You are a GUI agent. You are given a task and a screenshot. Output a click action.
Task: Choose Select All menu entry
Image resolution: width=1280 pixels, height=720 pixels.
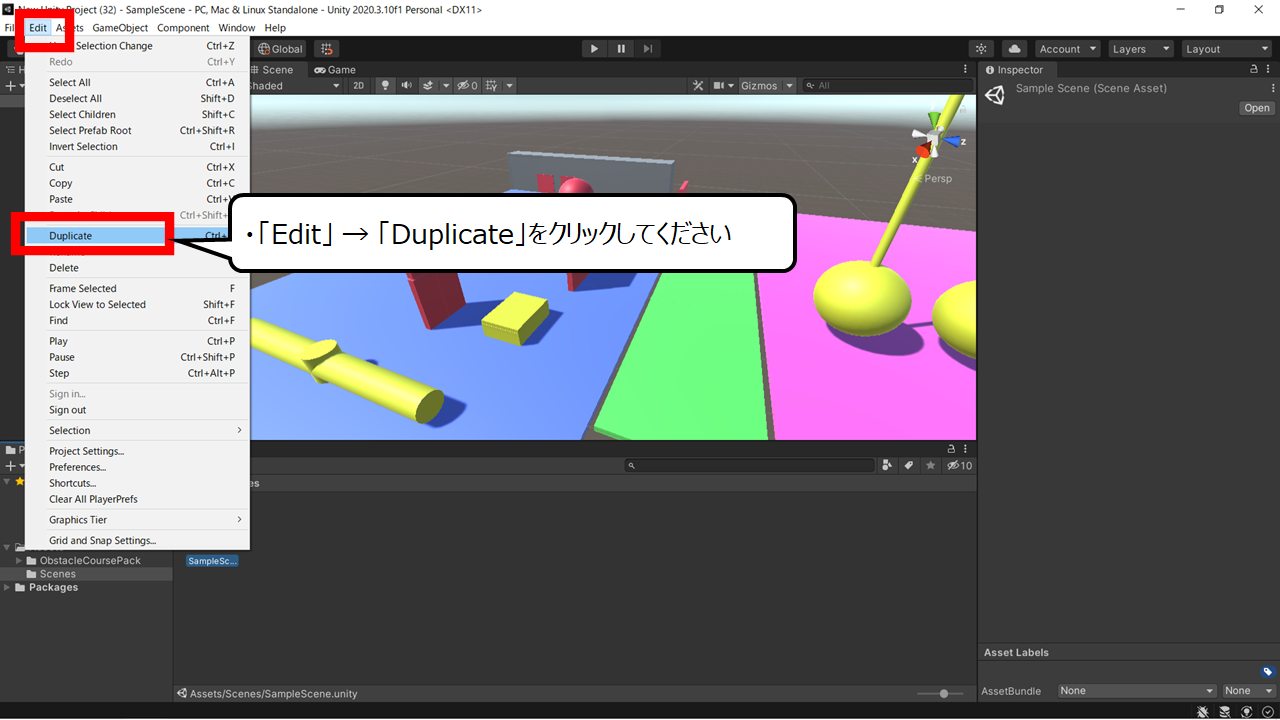pyautogui.click(x=137, y=83)
